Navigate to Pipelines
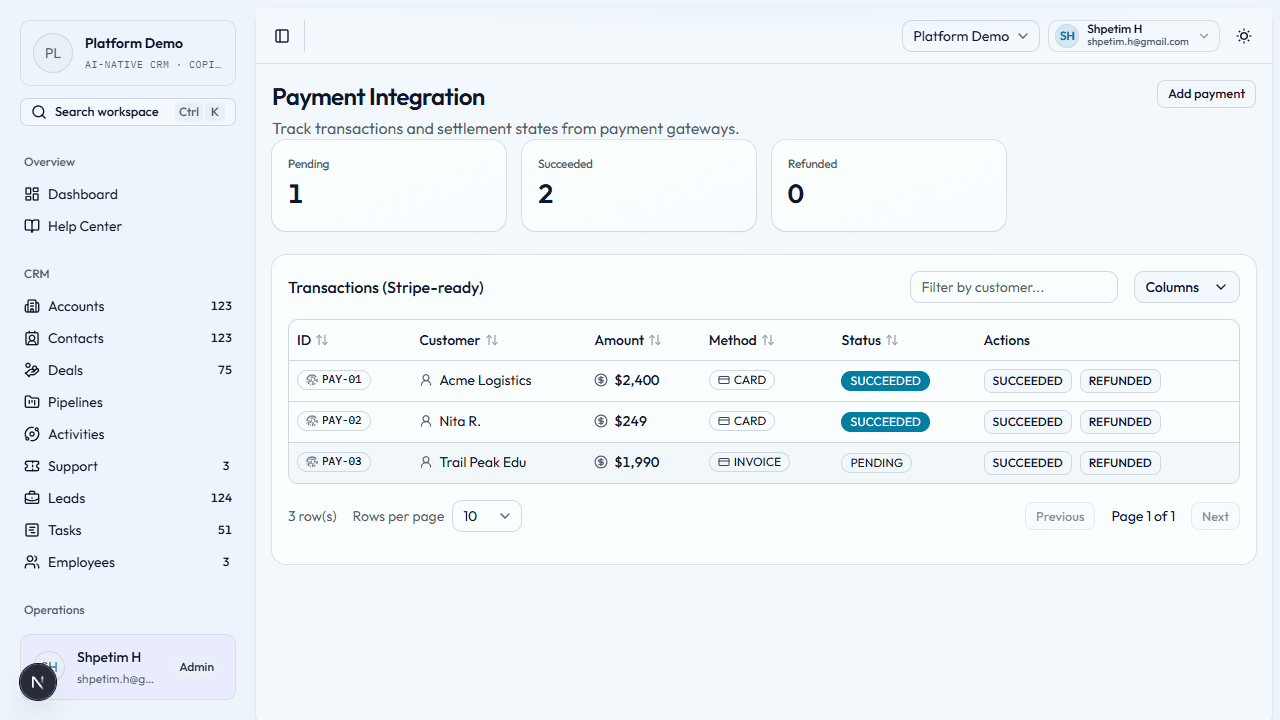Screen dimensions: 1280x720 [75, 401]
